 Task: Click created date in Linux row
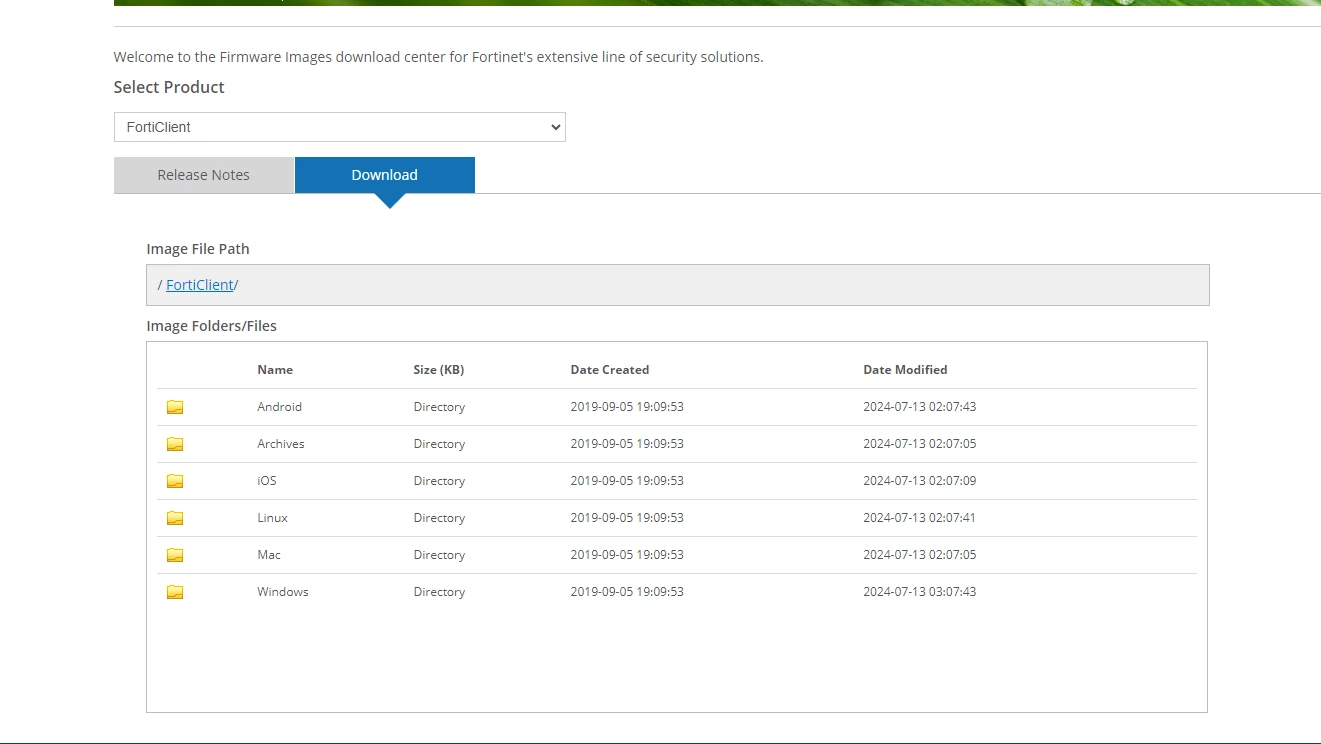pyautogui.click(x=627, y=518)
